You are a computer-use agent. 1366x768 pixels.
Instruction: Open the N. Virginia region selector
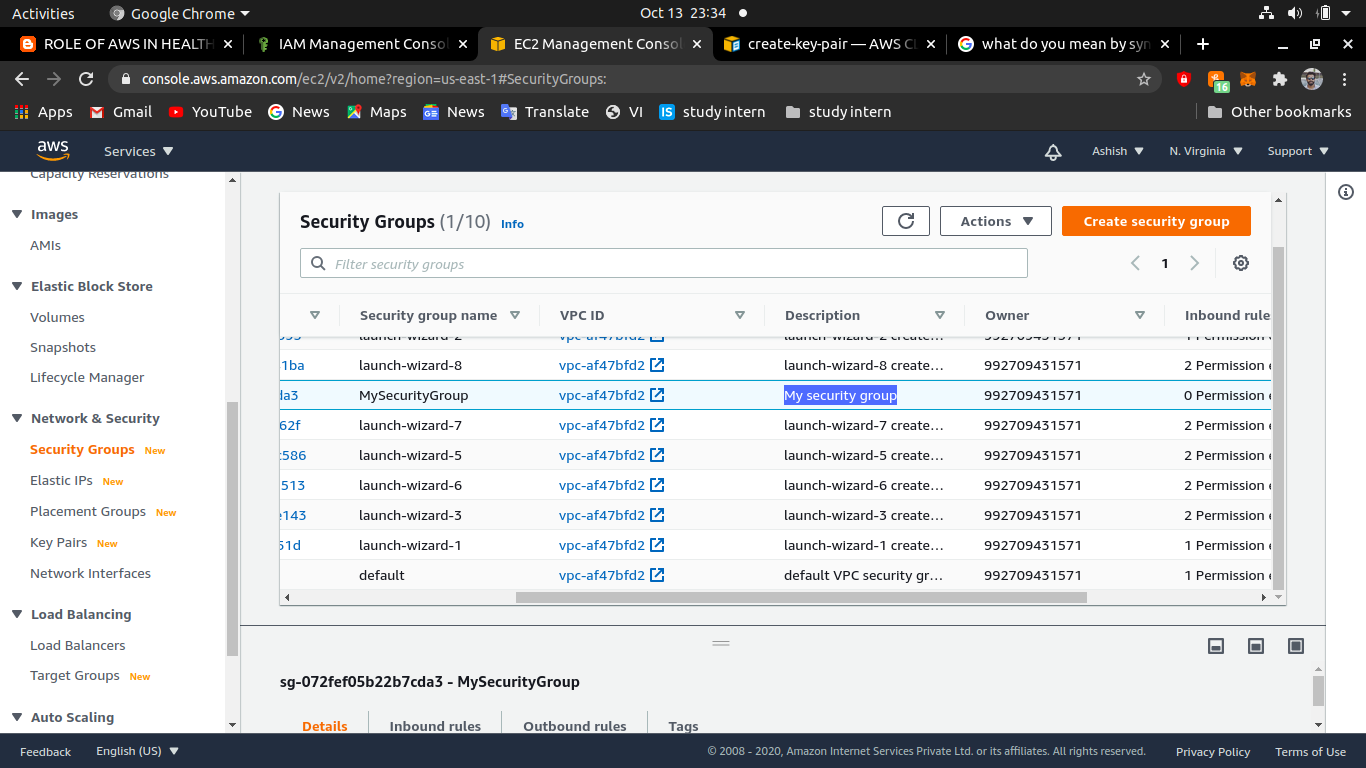(1205, 151)
